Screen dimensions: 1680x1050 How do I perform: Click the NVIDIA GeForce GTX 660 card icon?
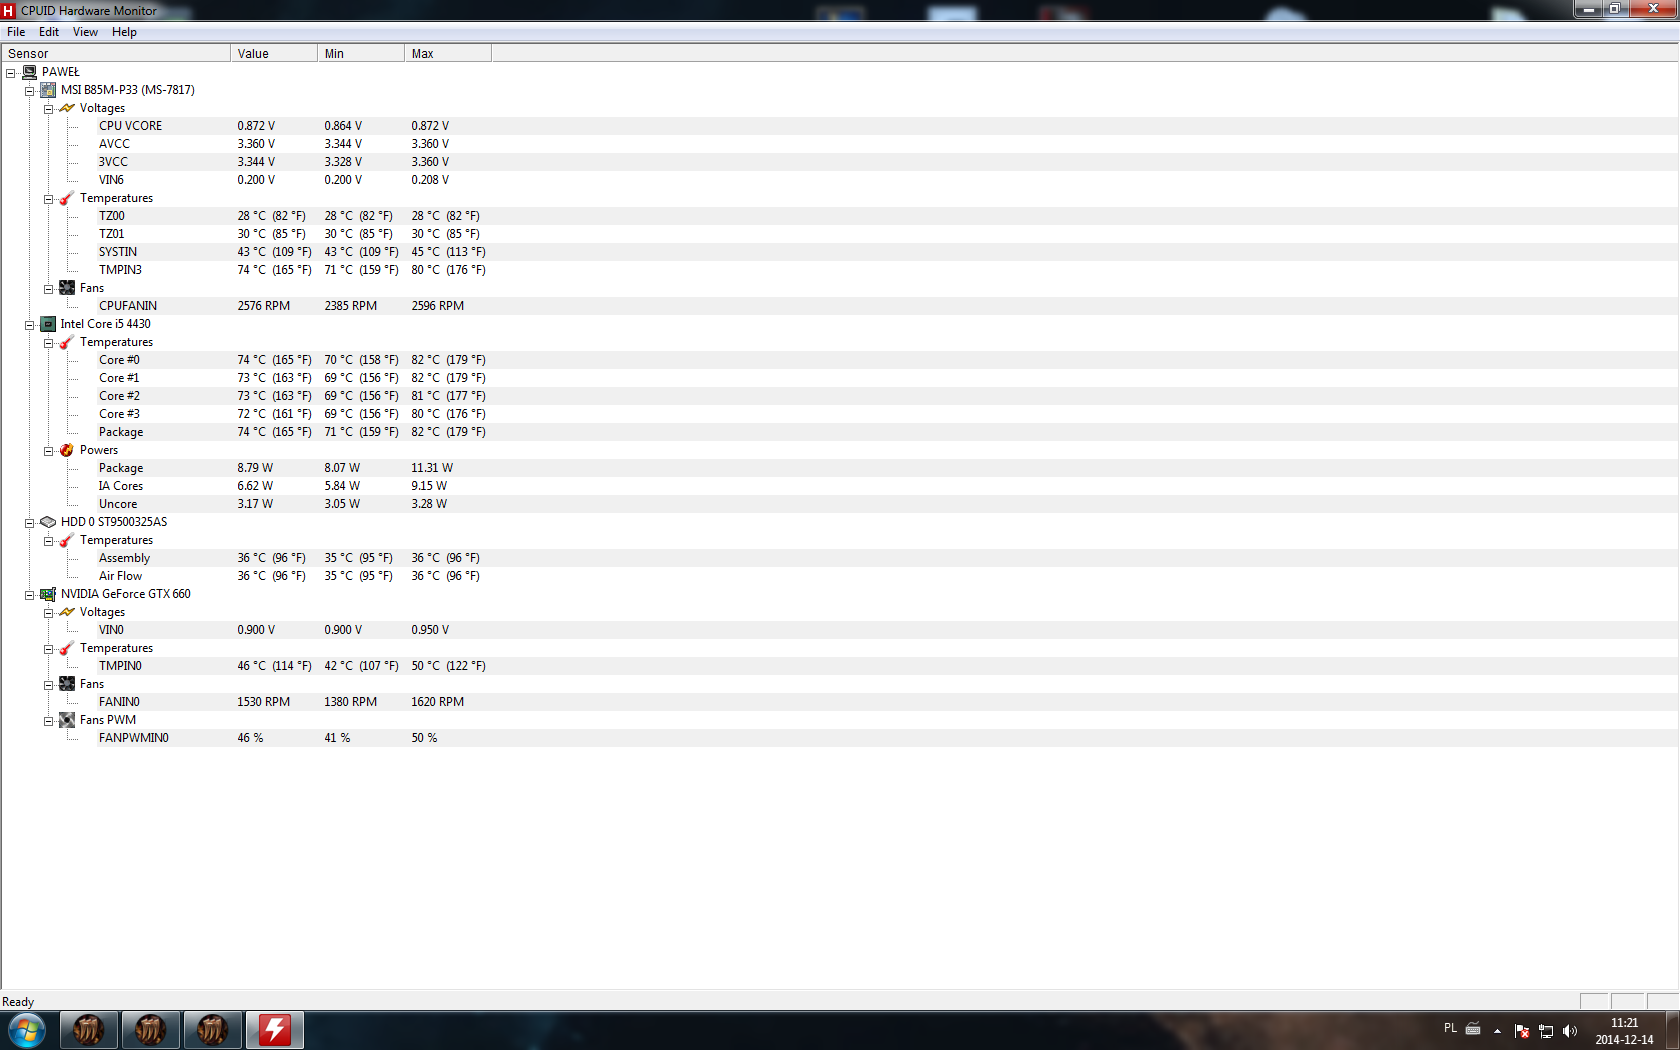coord(48,594)
